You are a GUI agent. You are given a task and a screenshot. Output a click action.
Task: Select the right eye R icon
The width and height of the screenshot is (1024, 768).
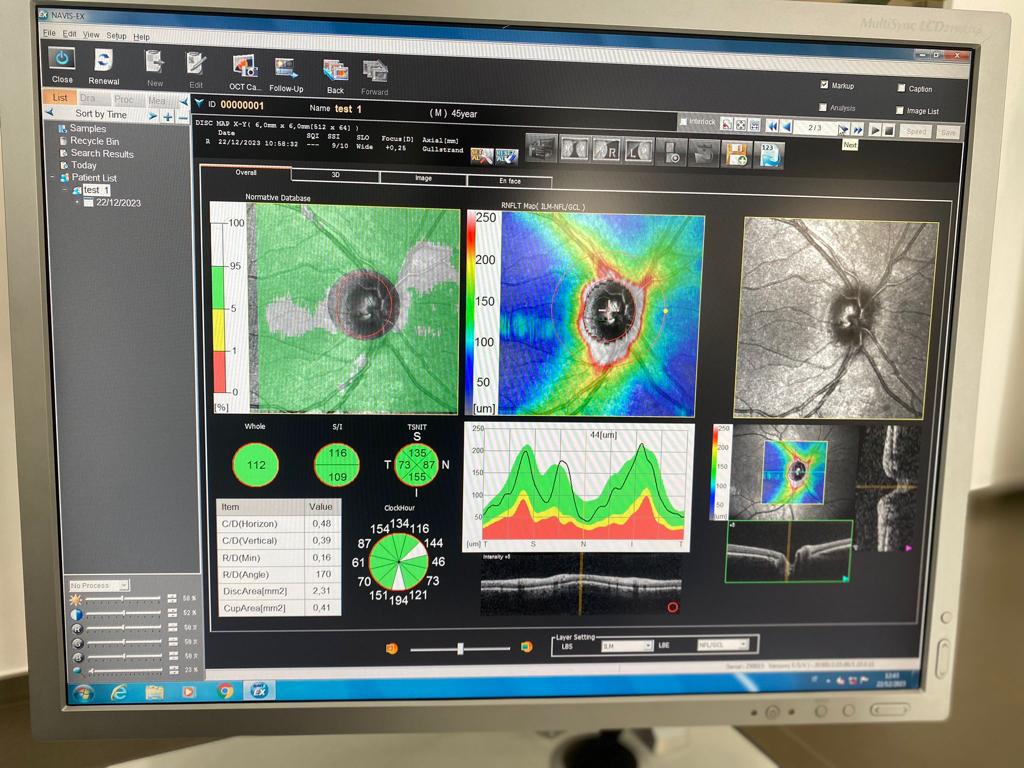pos(605,151)
